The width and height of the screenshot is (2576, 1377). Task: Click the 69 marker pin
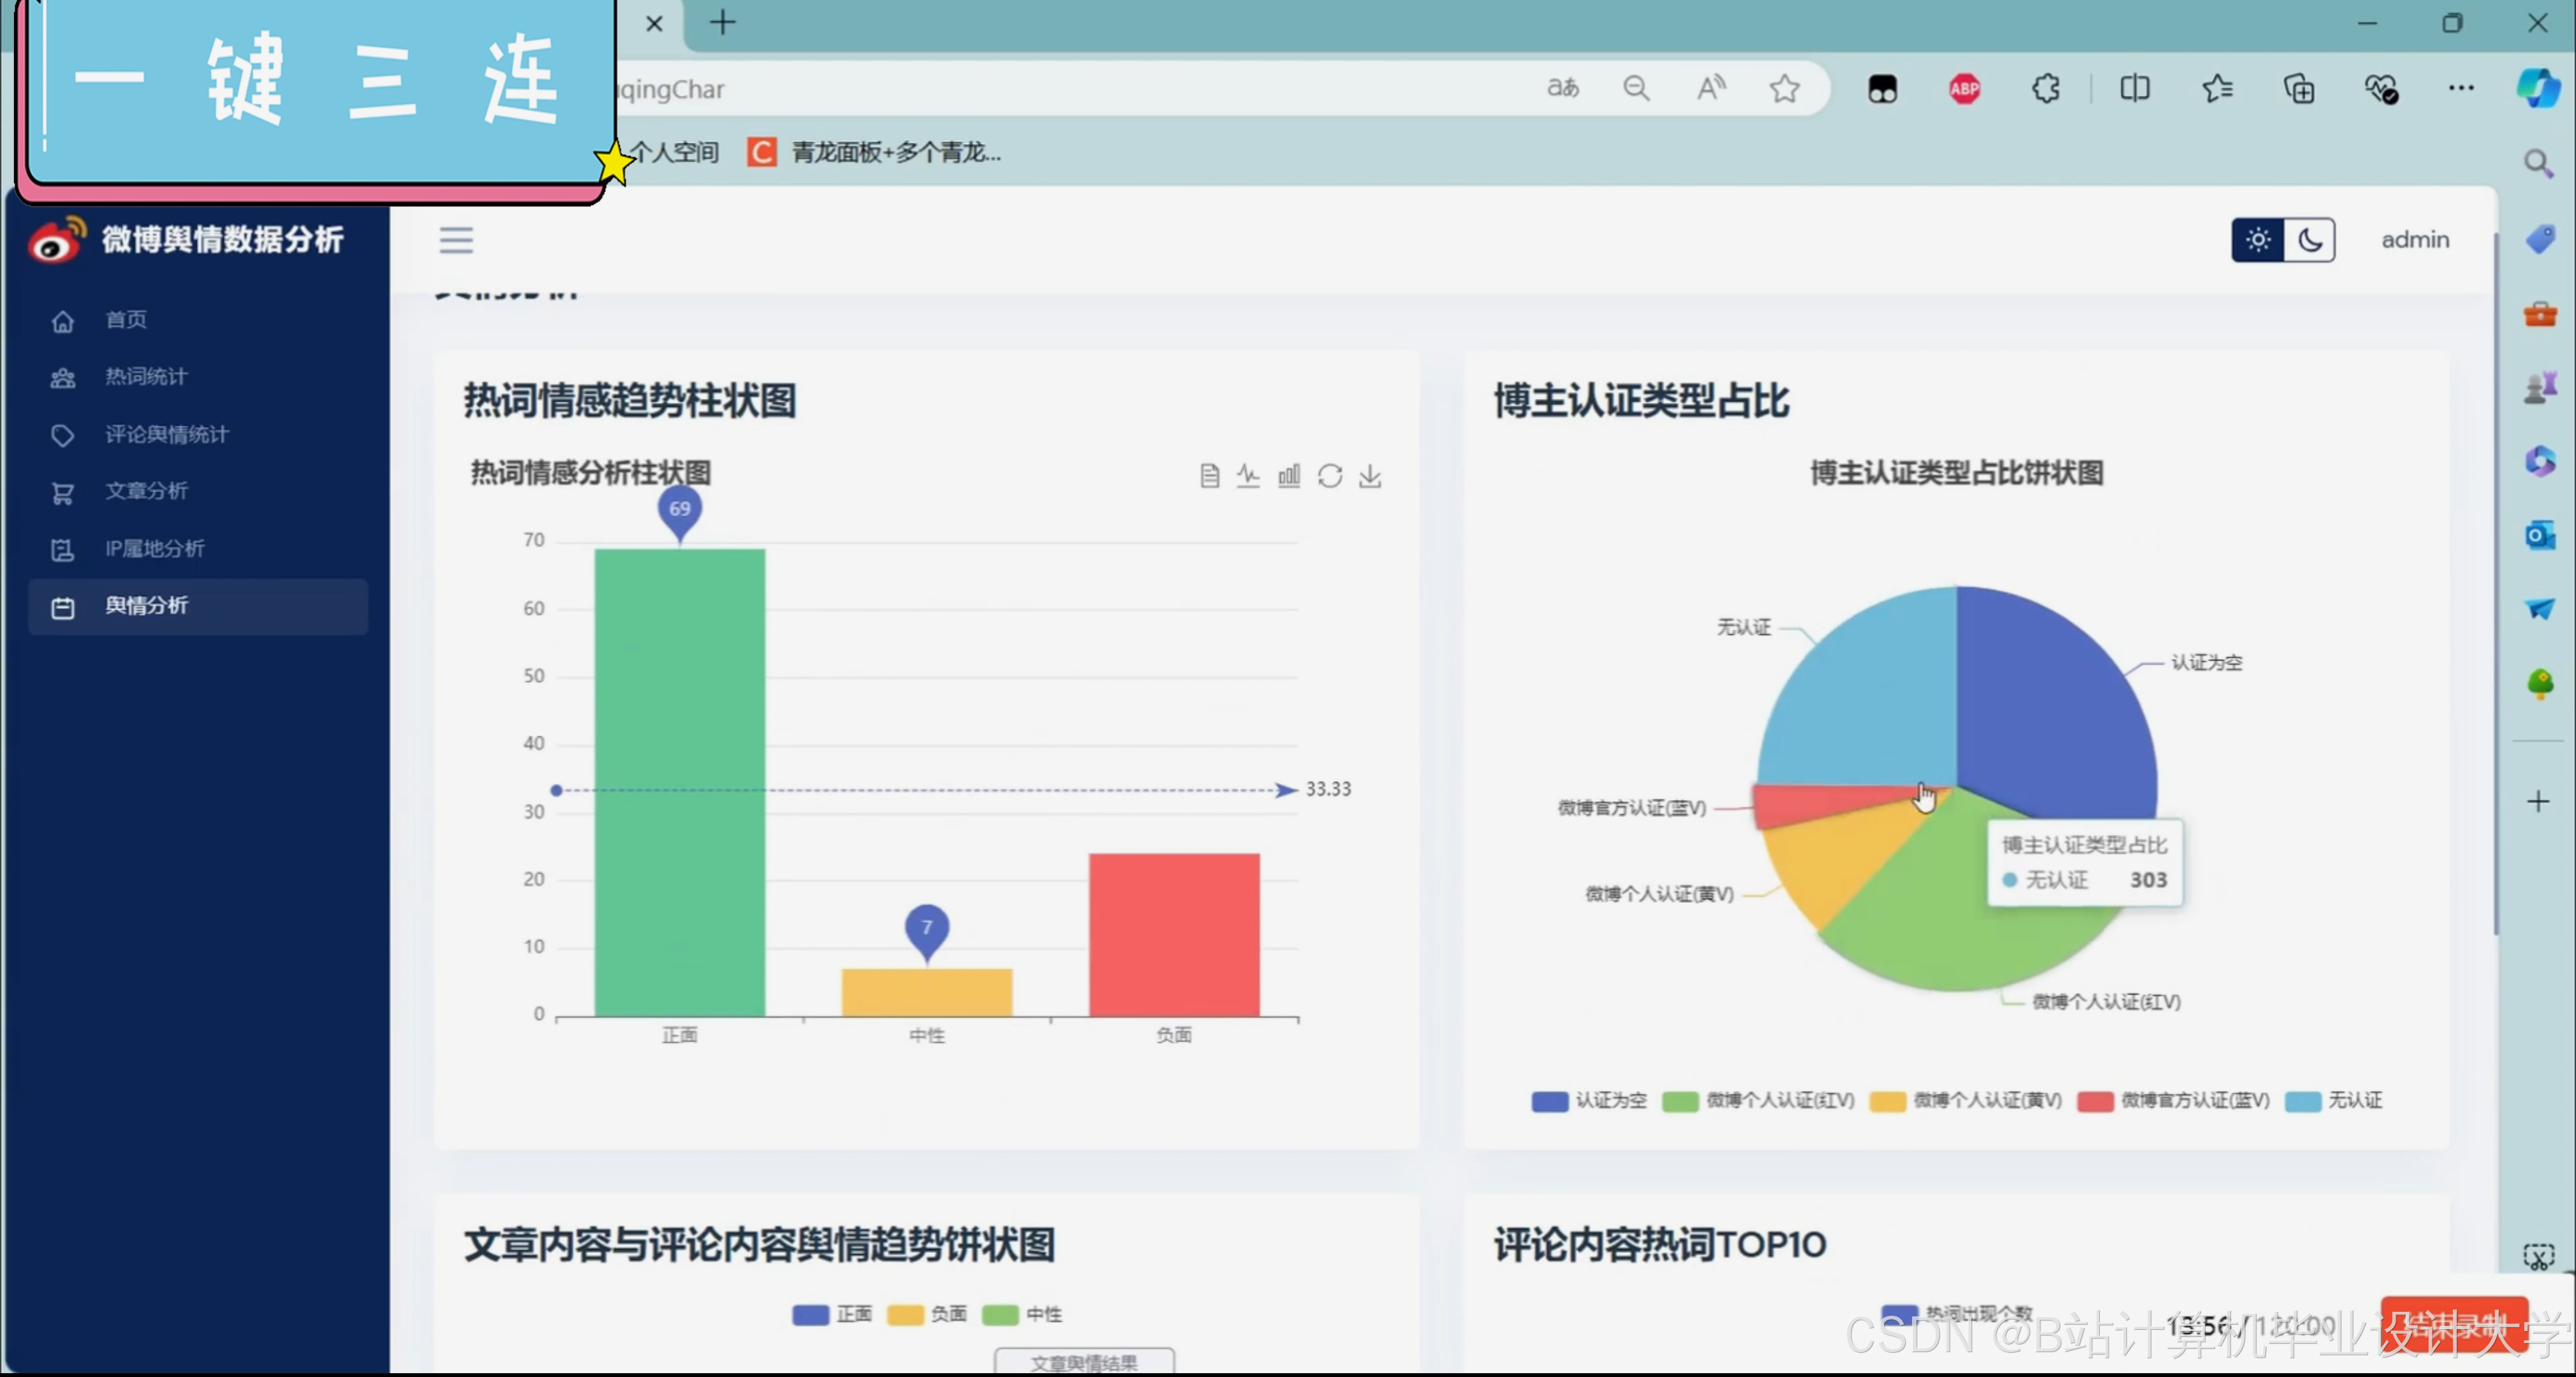(680, 512)
